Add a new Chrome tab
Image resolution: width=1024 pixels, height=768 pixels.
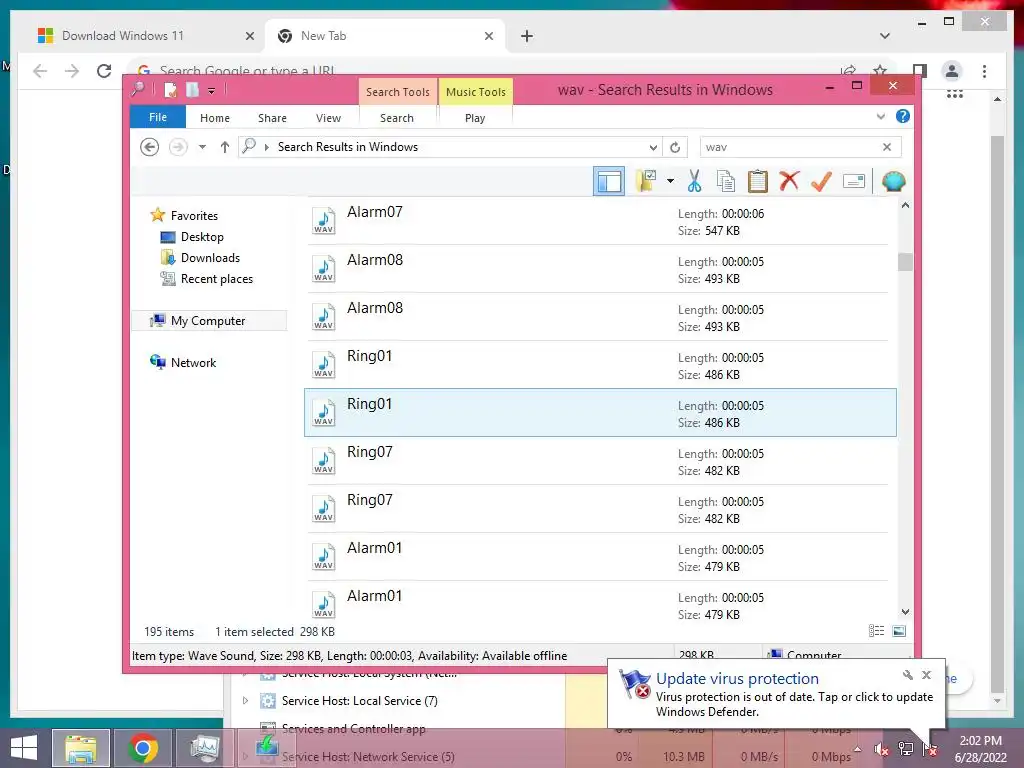pos(526,36)
